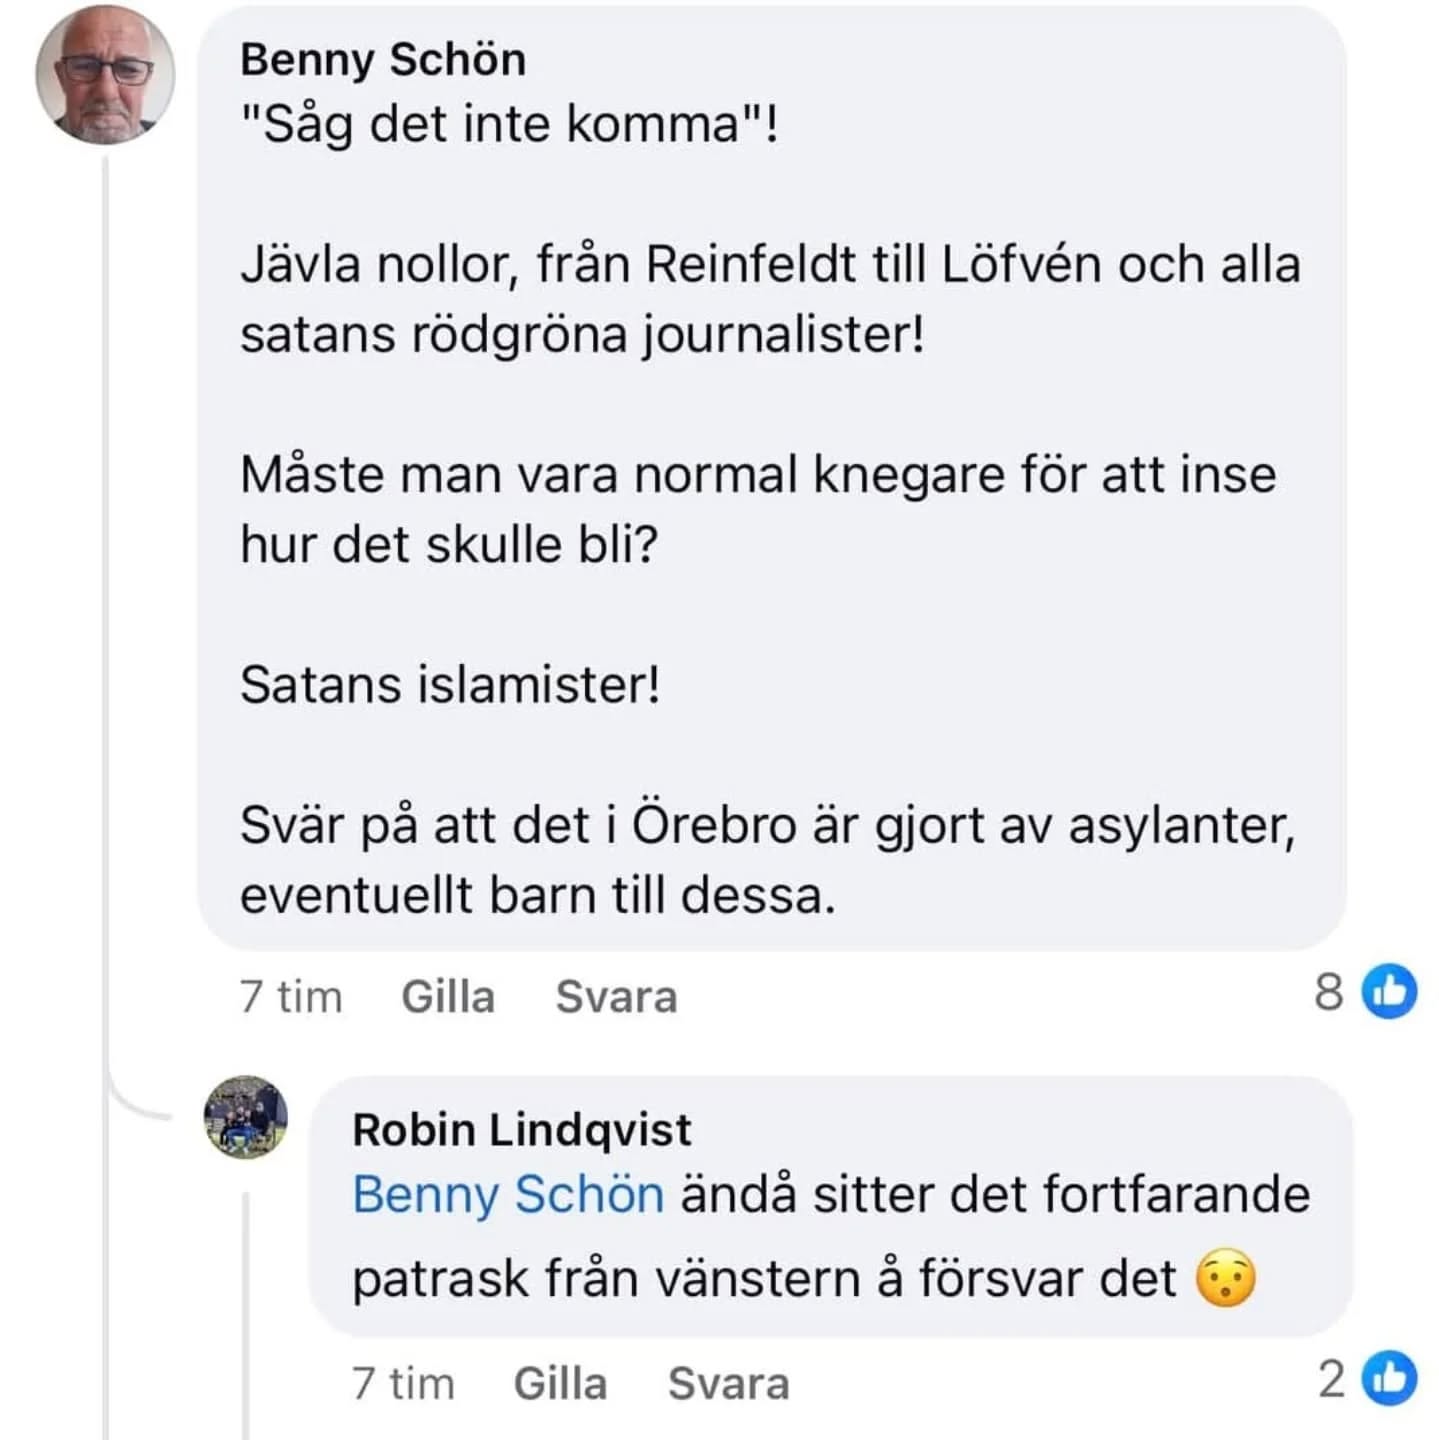Click the "Satans islamister!" line in the comment

[450, 685]
